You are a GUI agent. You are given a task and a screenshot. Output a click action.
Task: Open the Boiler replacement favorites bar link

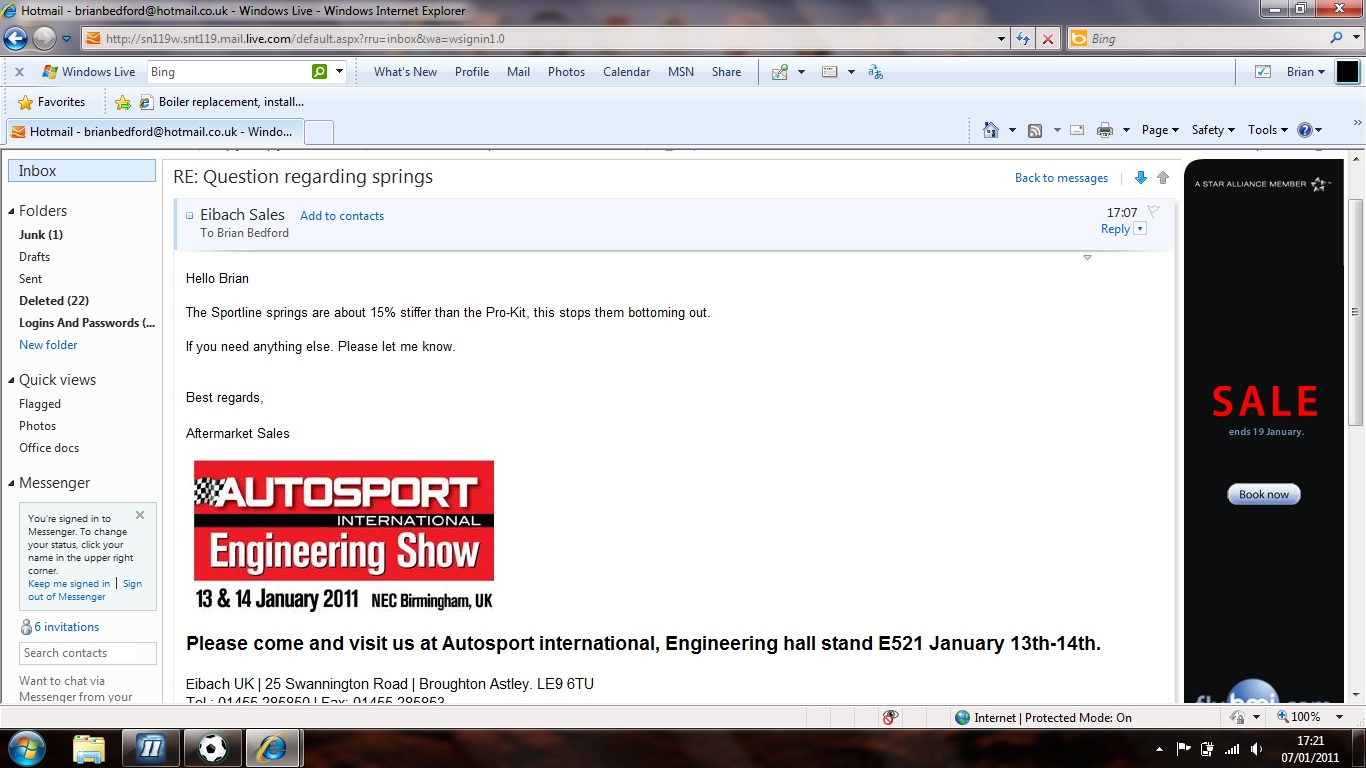[x=222, y=102]
